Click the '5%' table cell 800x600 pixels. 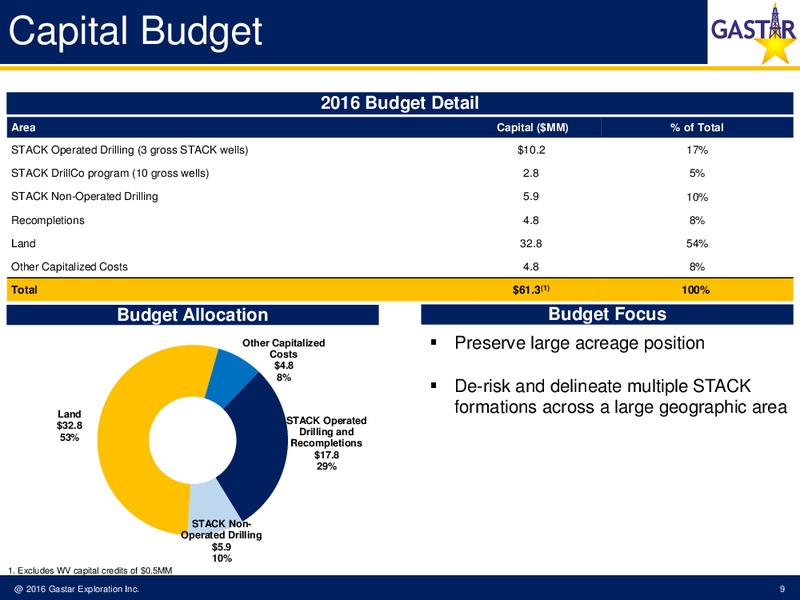pyautogui.click(x=697, y=173)
